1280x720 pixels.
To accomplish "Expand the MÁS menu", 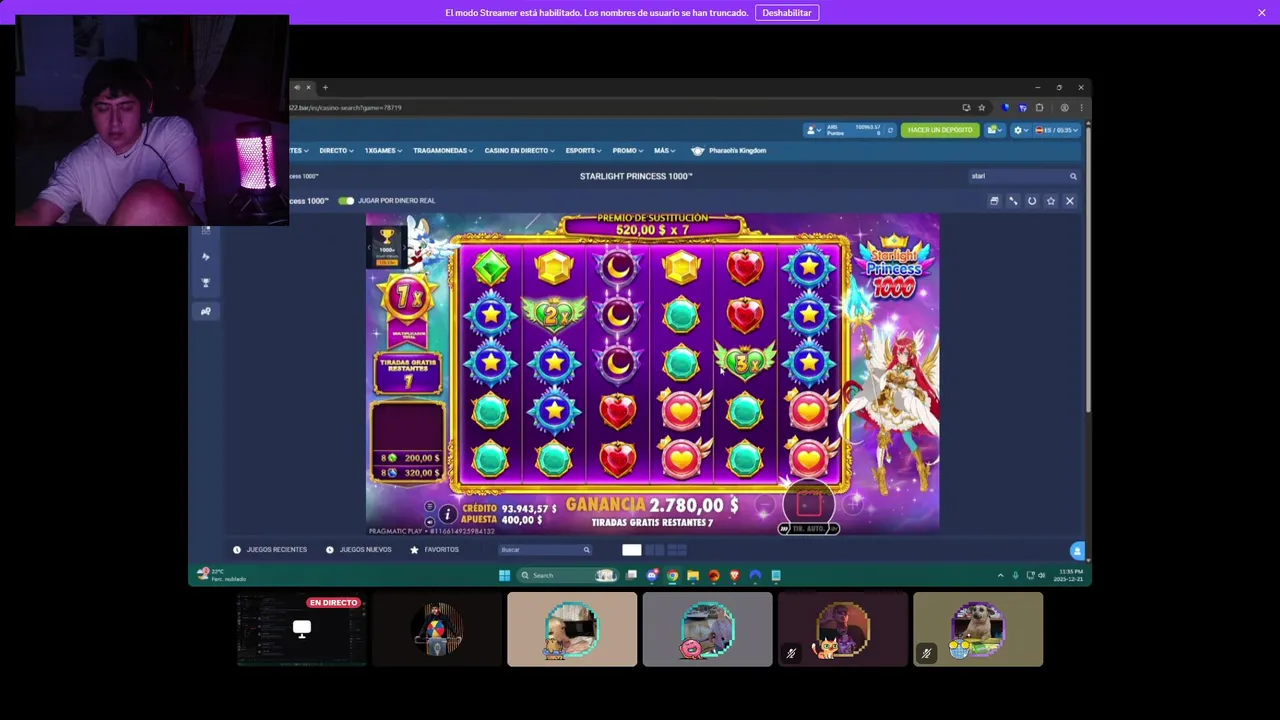I will coord(664,151).
